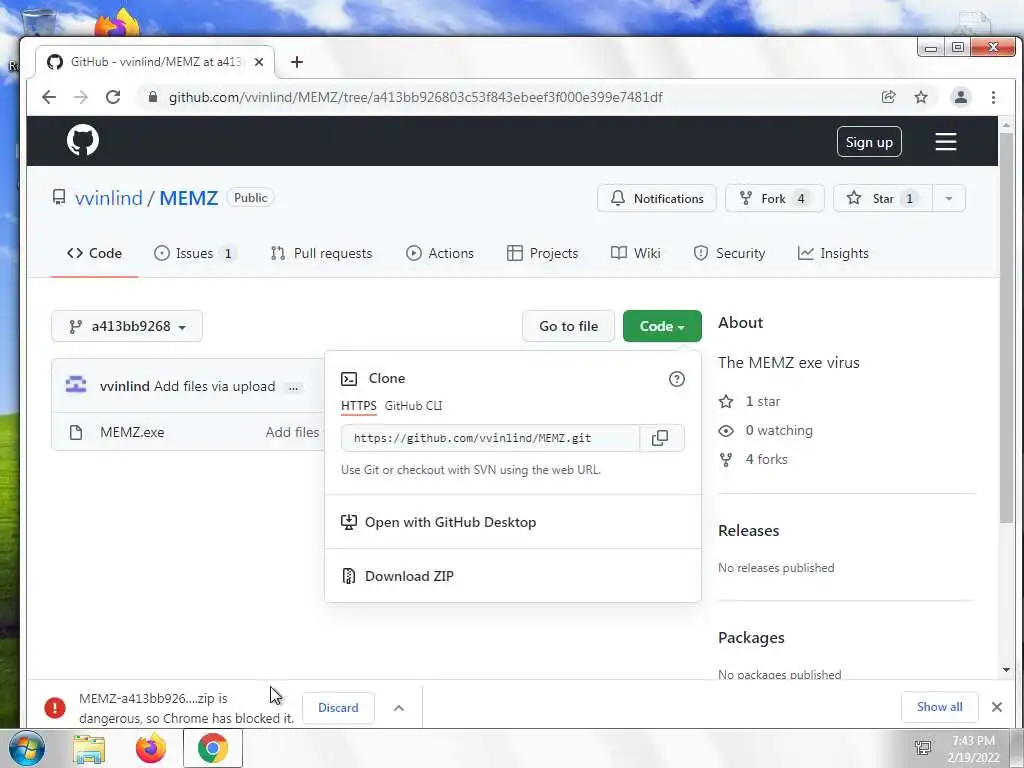Bookmark this page with the star icon

[x=921, y=97]
